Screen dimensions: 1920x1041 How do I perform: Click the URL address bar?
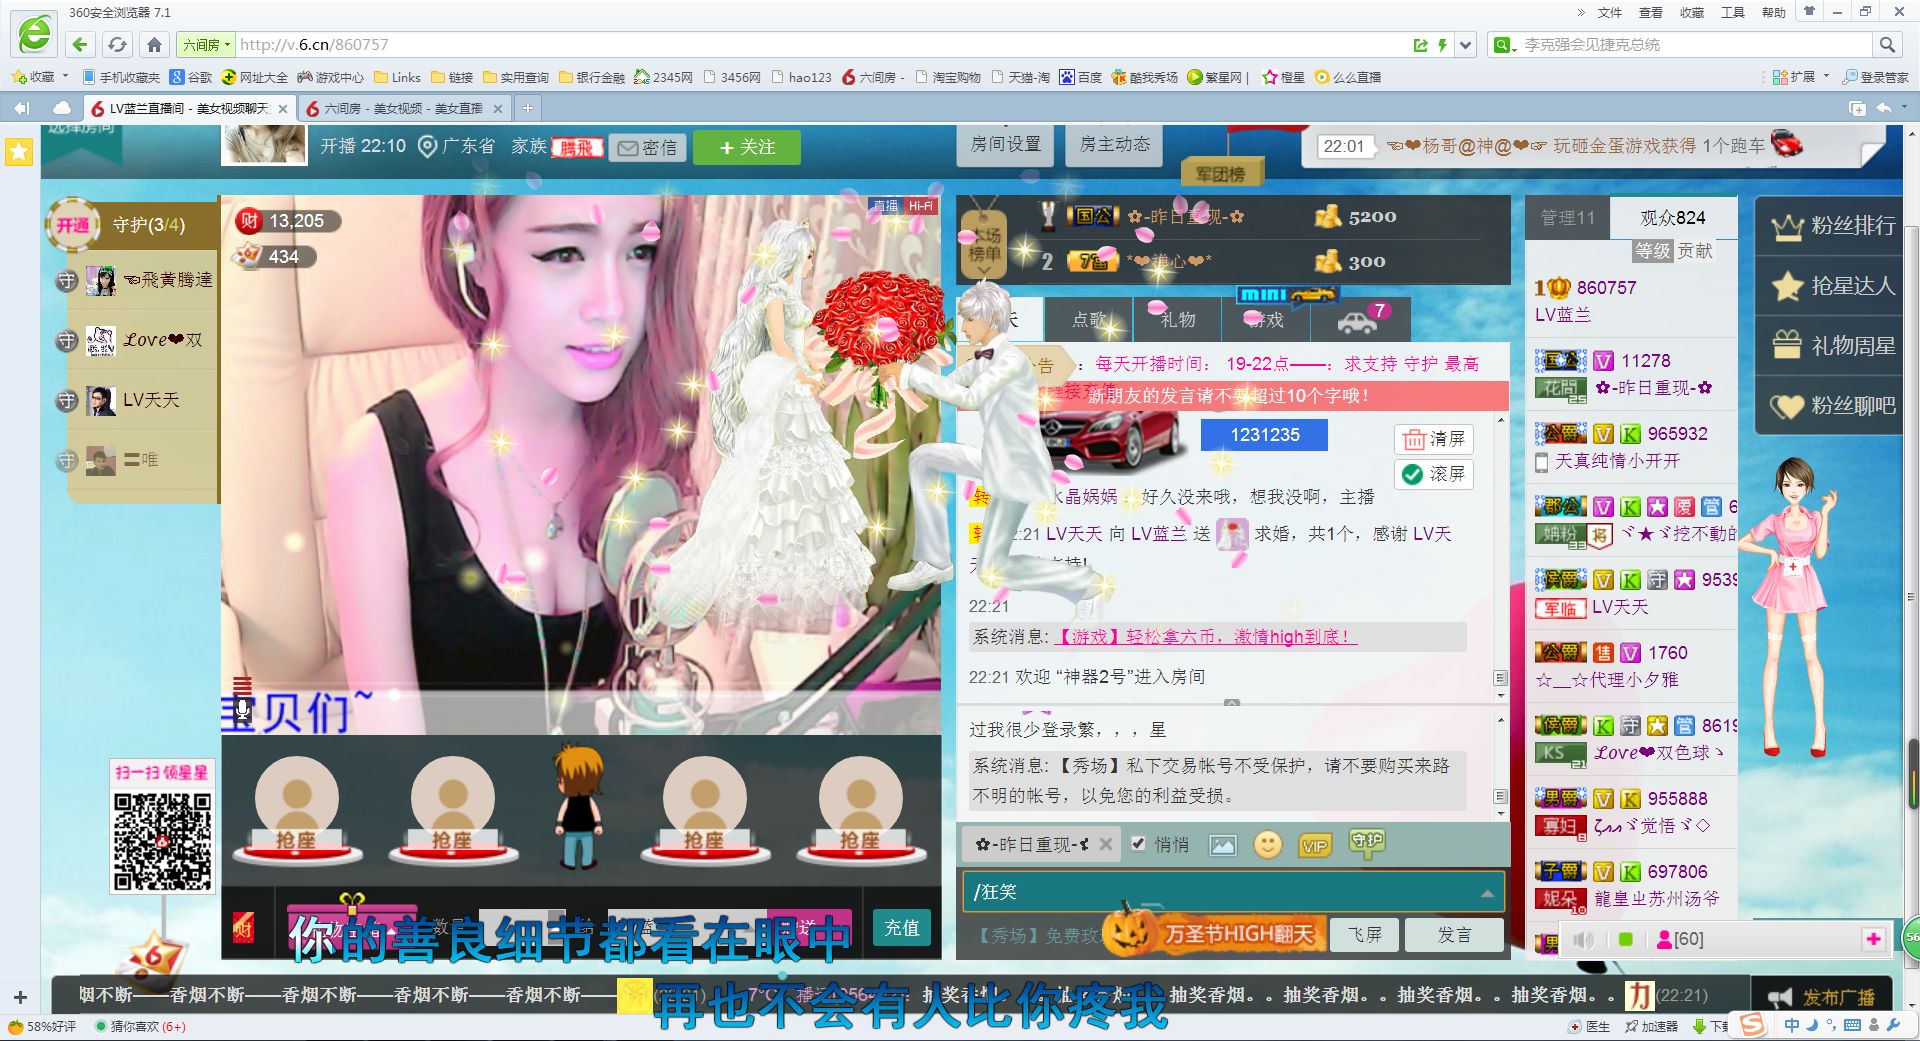click(820, 45)
